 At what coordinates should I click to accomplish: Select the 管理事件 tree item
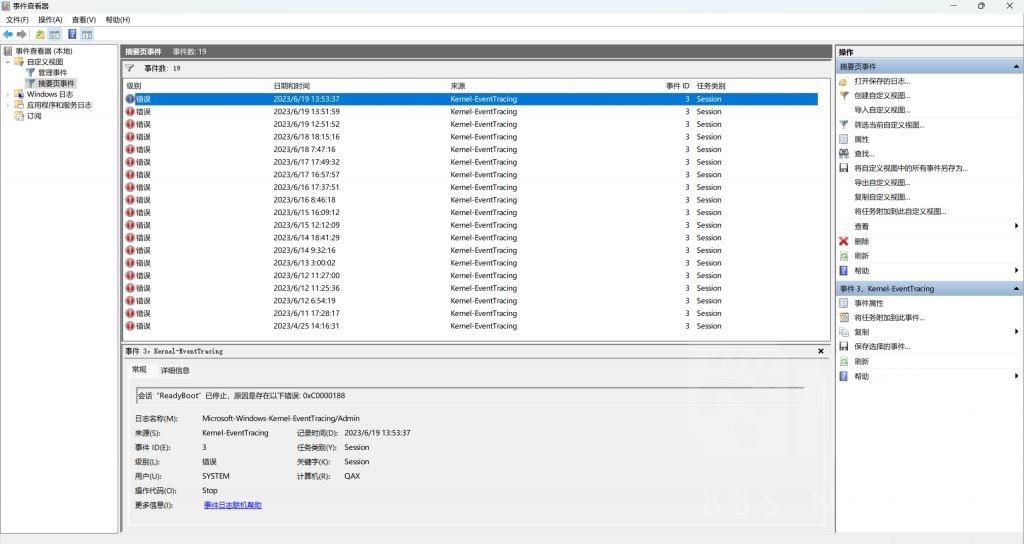[52, 72]
